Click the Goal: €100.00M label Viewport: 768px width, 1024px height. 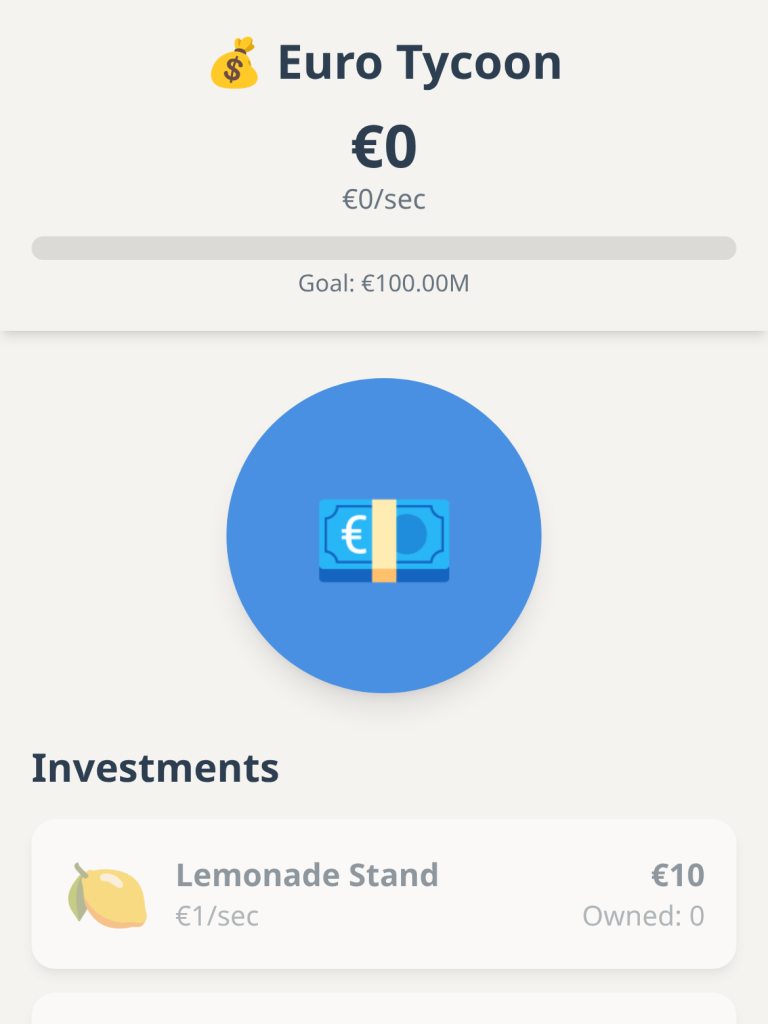(x=384, y=284)
